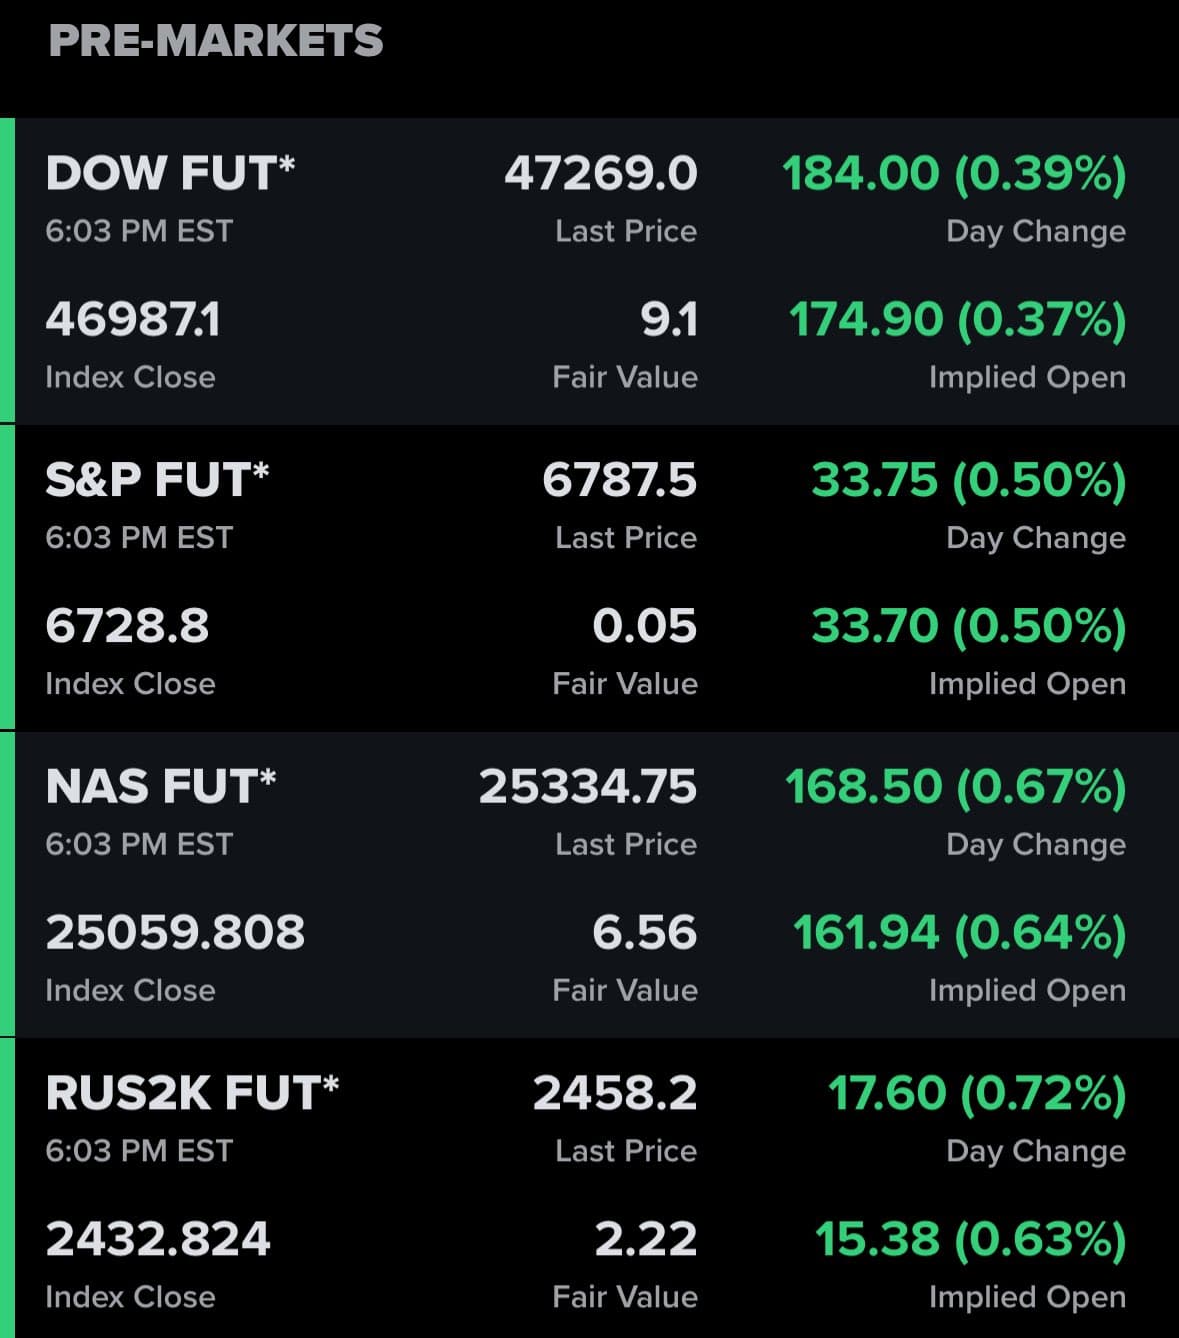This screenshot has height=1338, width=1179.
Task: Click Dow day change 184.00 (0.39%)
Action: (954, 173)
